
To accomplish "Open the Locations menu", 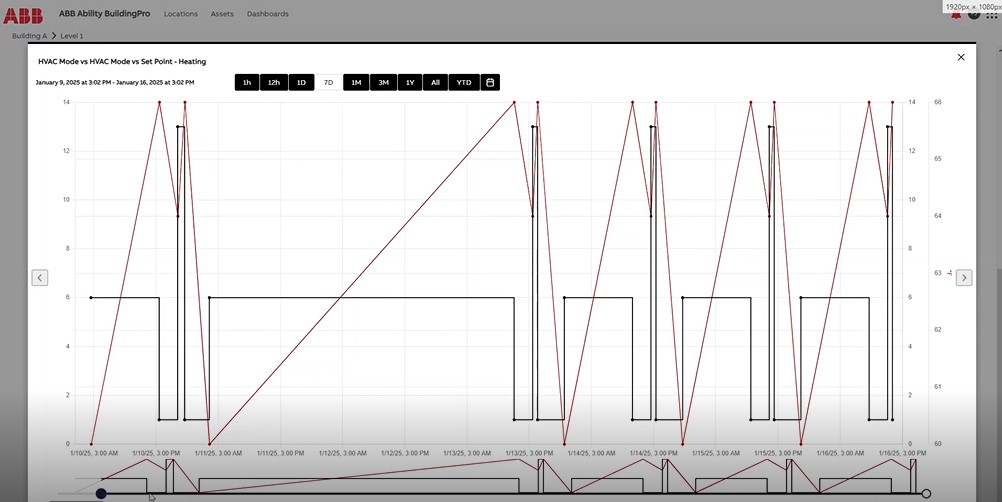I will (x=180, y=14).
